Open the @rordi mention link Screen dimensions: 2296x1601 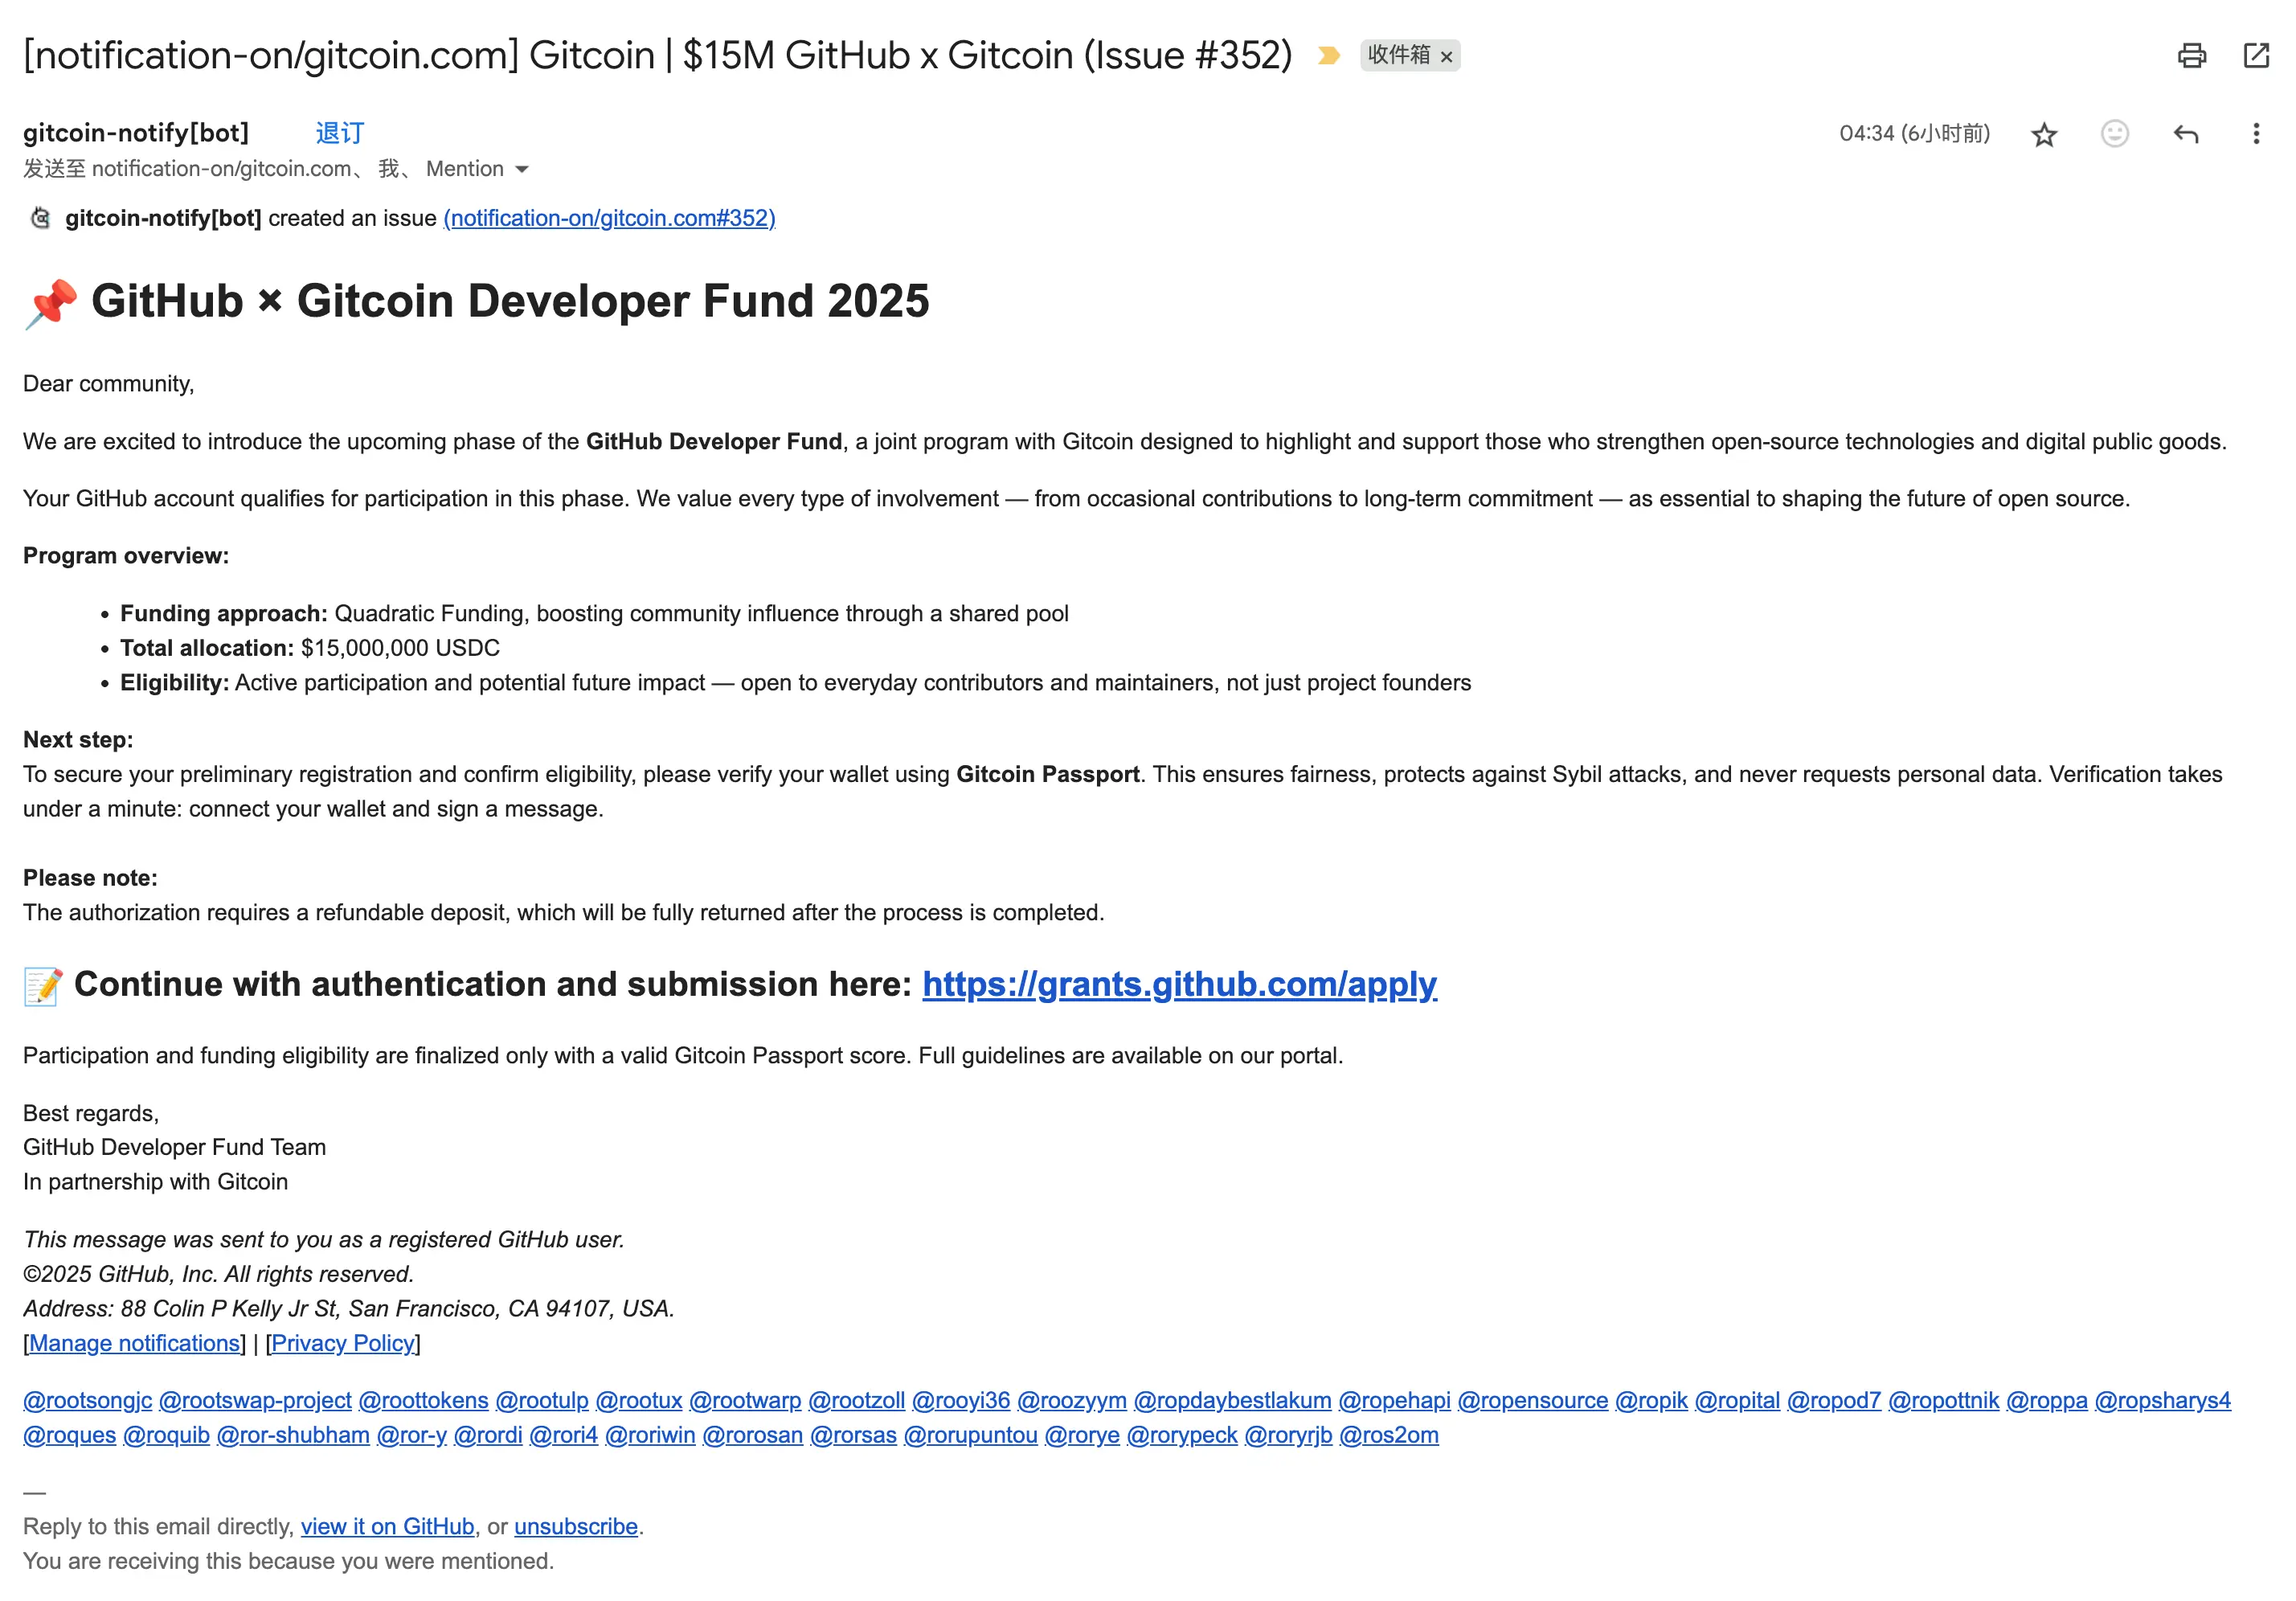[x=488, y=1435]
